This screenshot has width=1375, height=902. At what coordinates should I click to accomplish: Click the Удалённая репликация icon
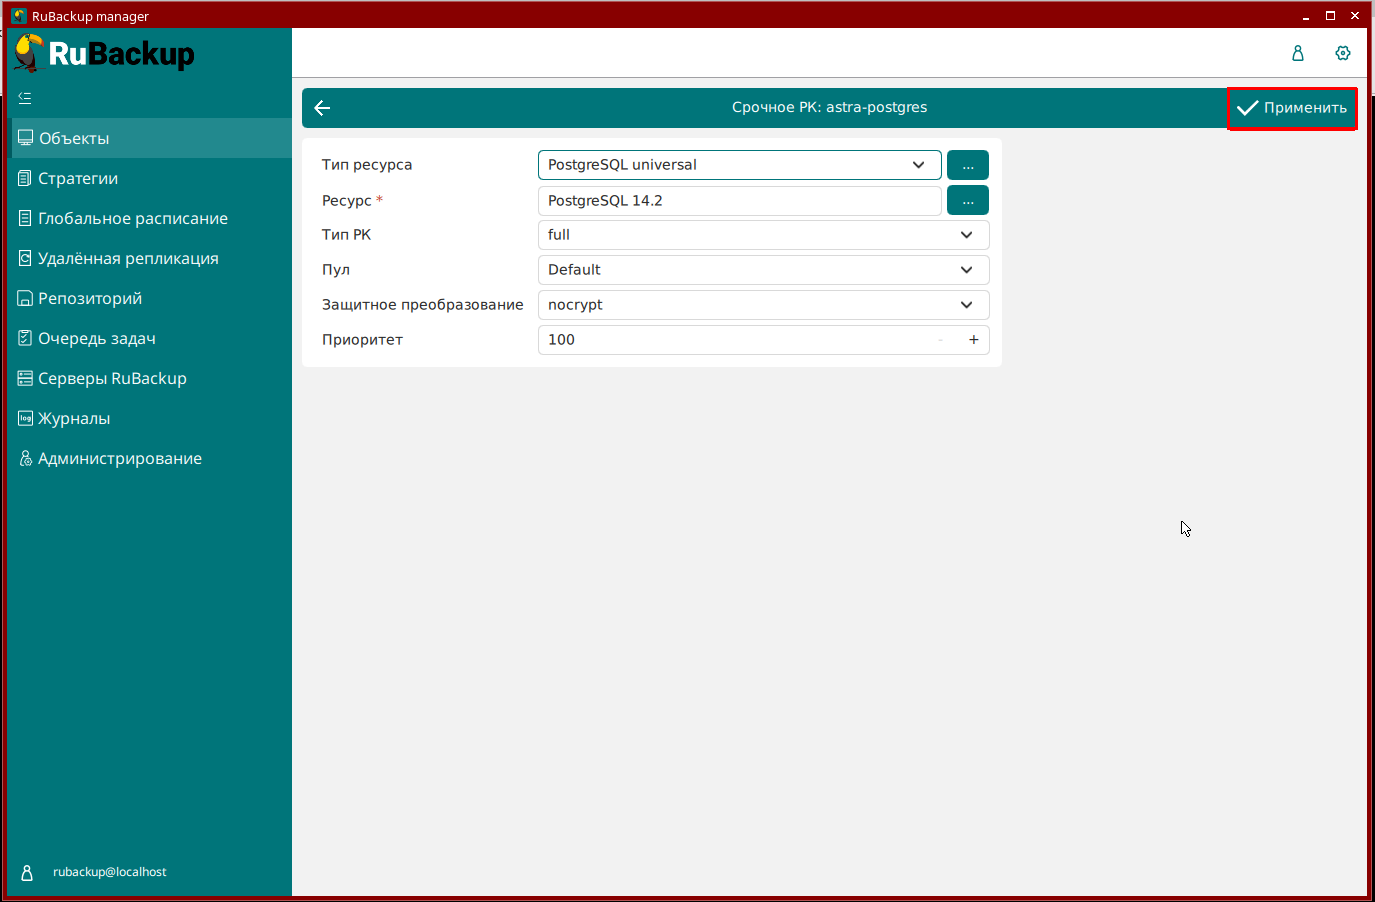point(25,258)
